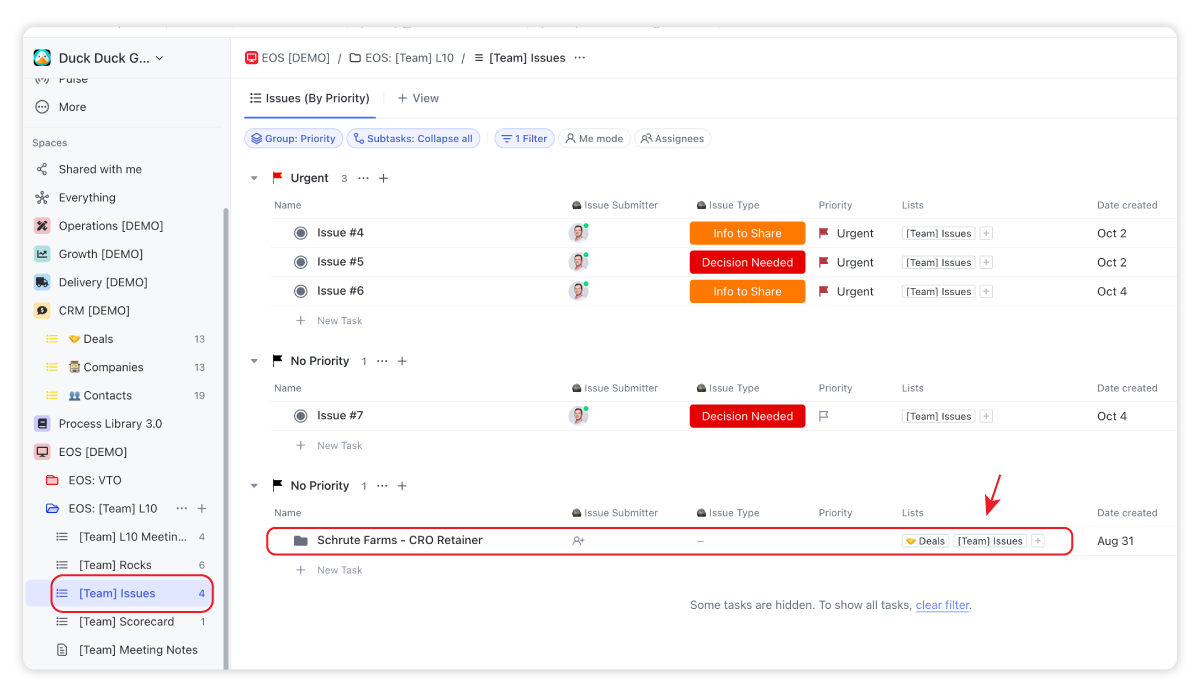
Task: Add list to Issue #4 with plus
Action: click(x=986, y=233)
